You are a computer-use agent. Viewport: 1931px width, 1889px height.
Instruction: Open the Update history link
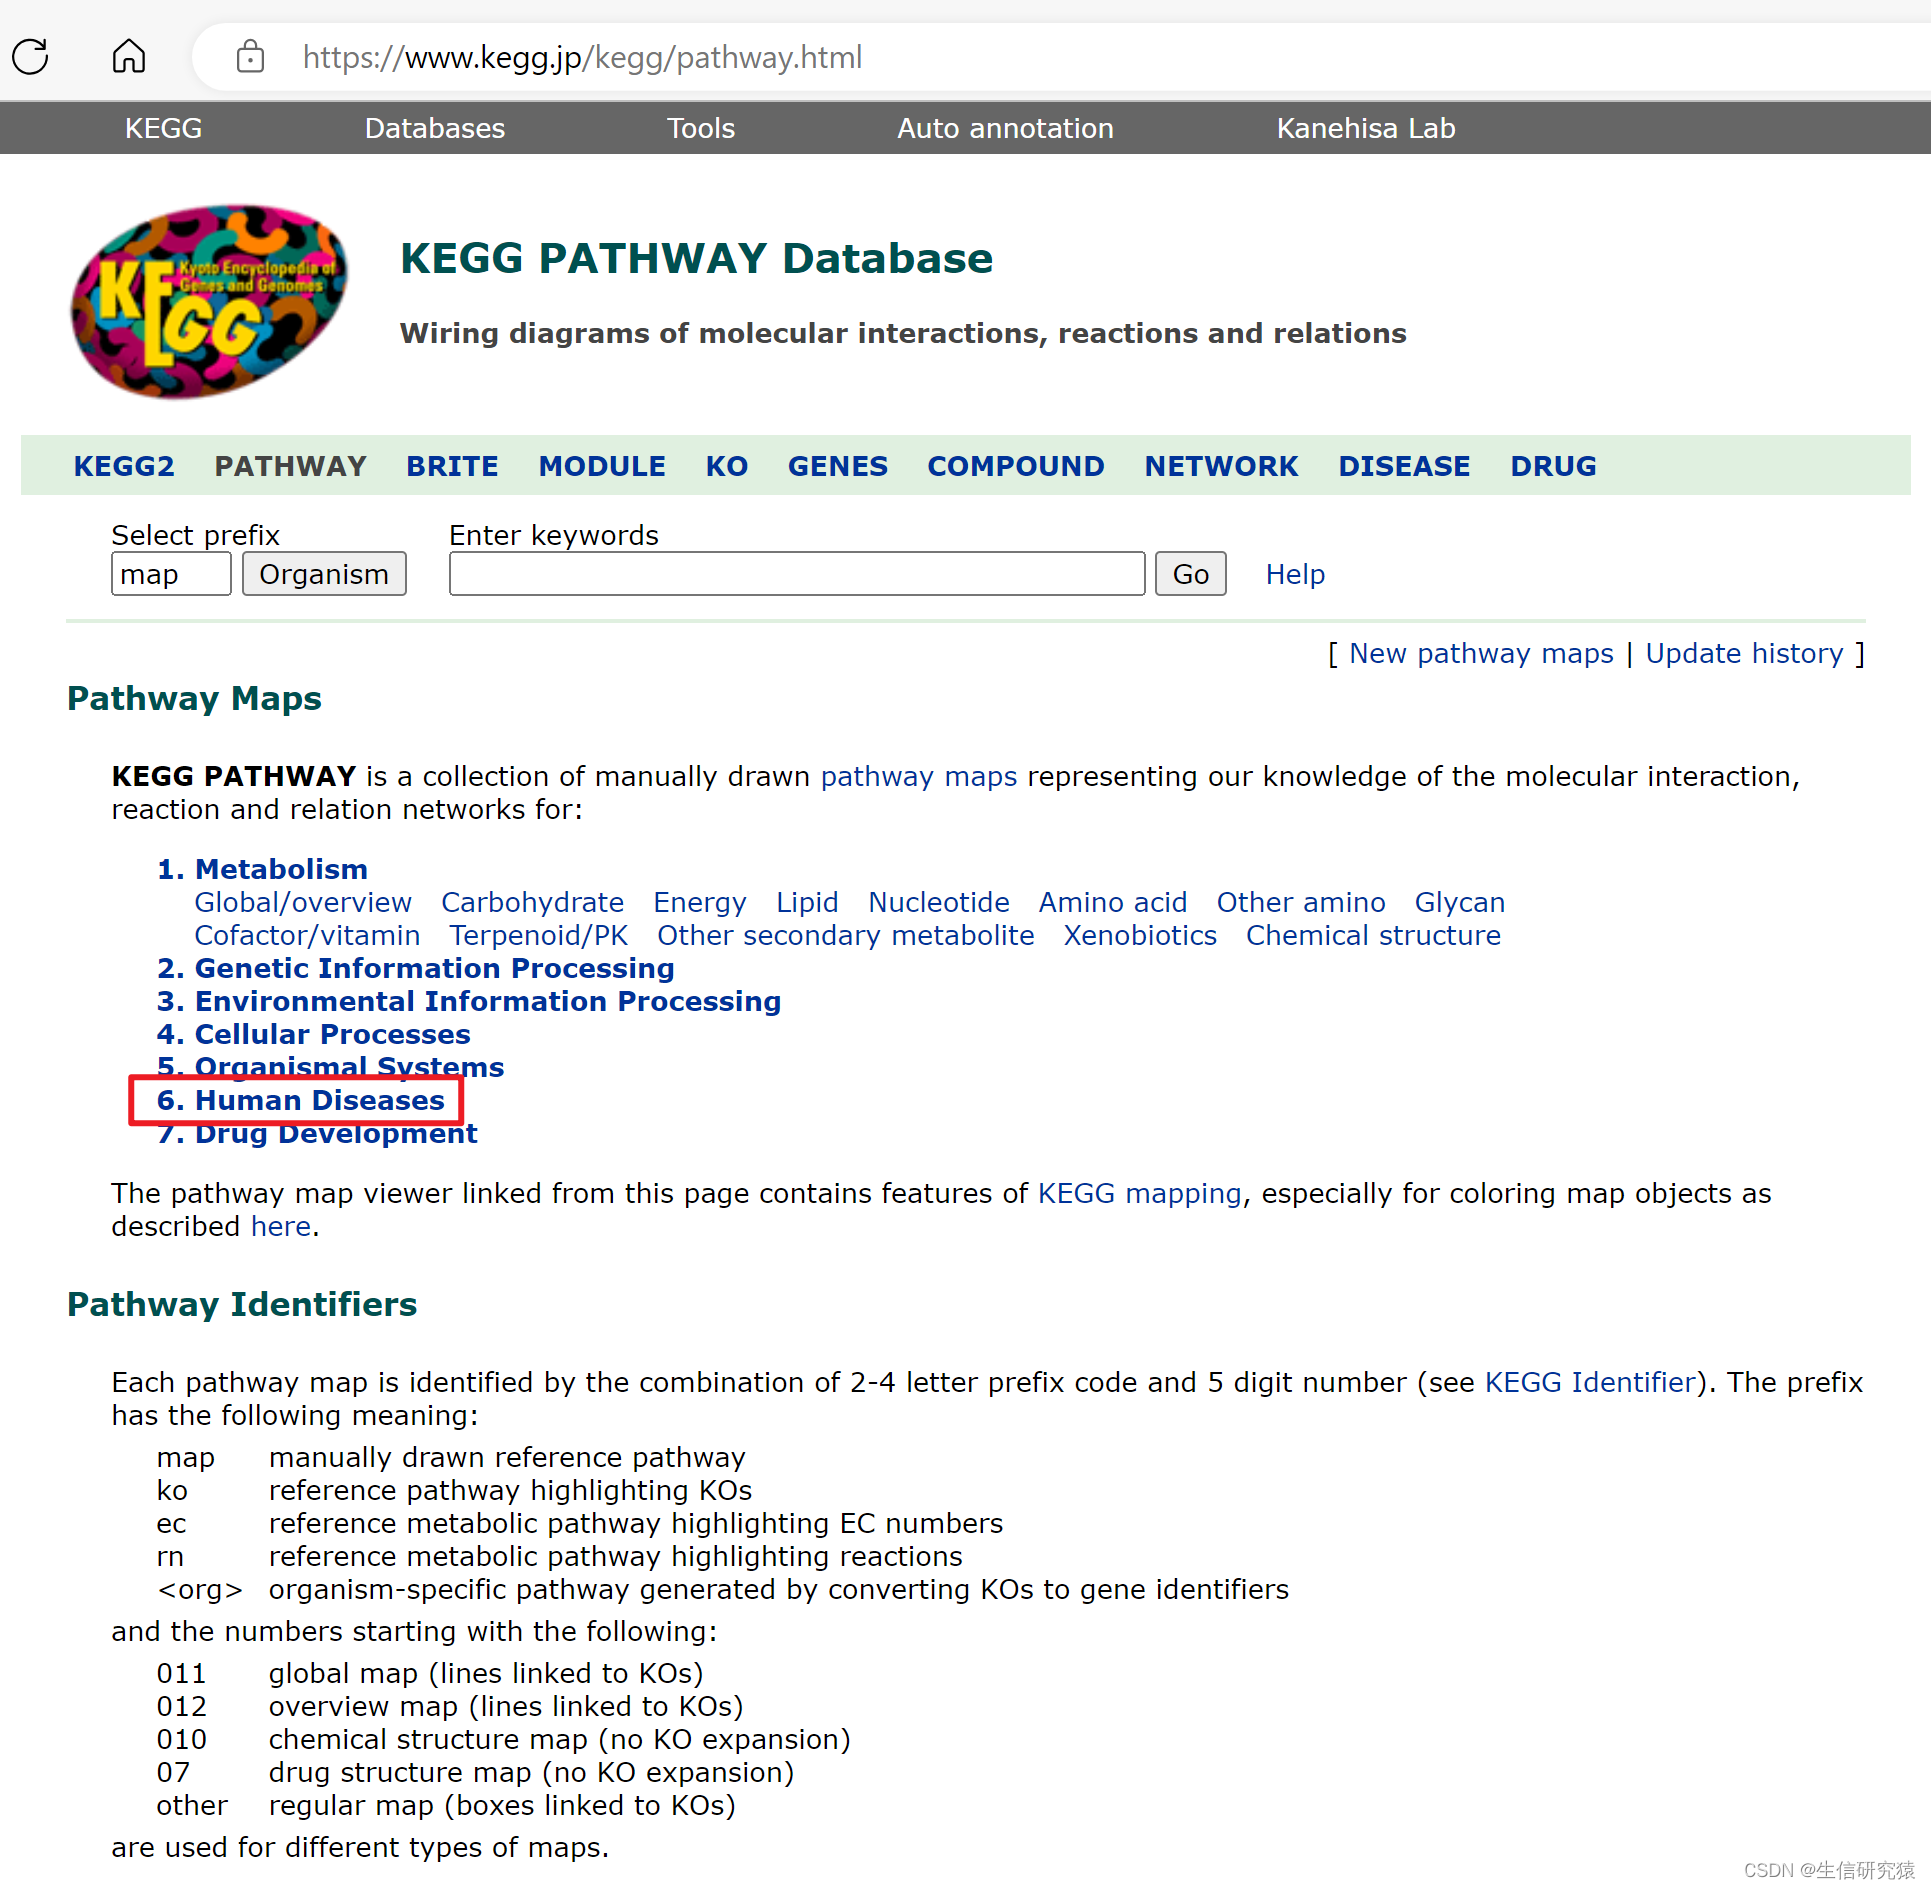[x=1743, y=653]
